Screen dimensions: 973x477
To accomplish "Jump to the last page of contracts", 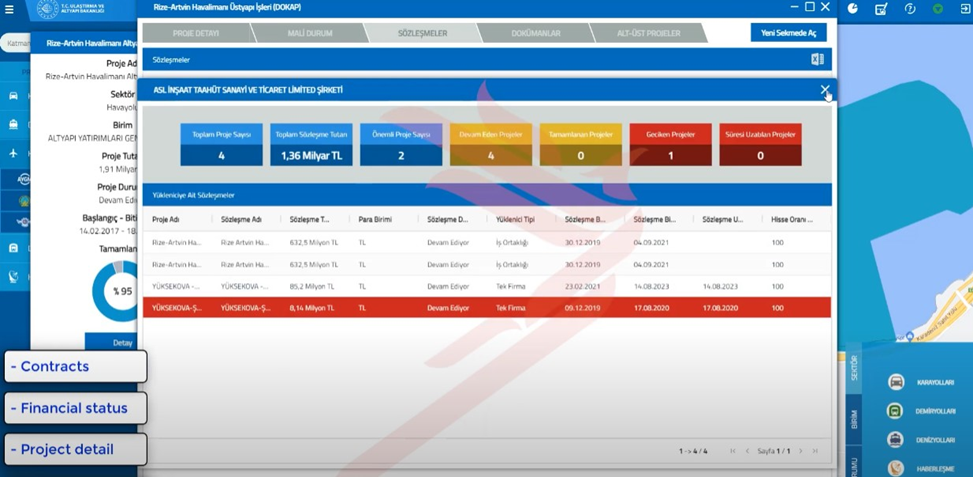I will point(815,451).
